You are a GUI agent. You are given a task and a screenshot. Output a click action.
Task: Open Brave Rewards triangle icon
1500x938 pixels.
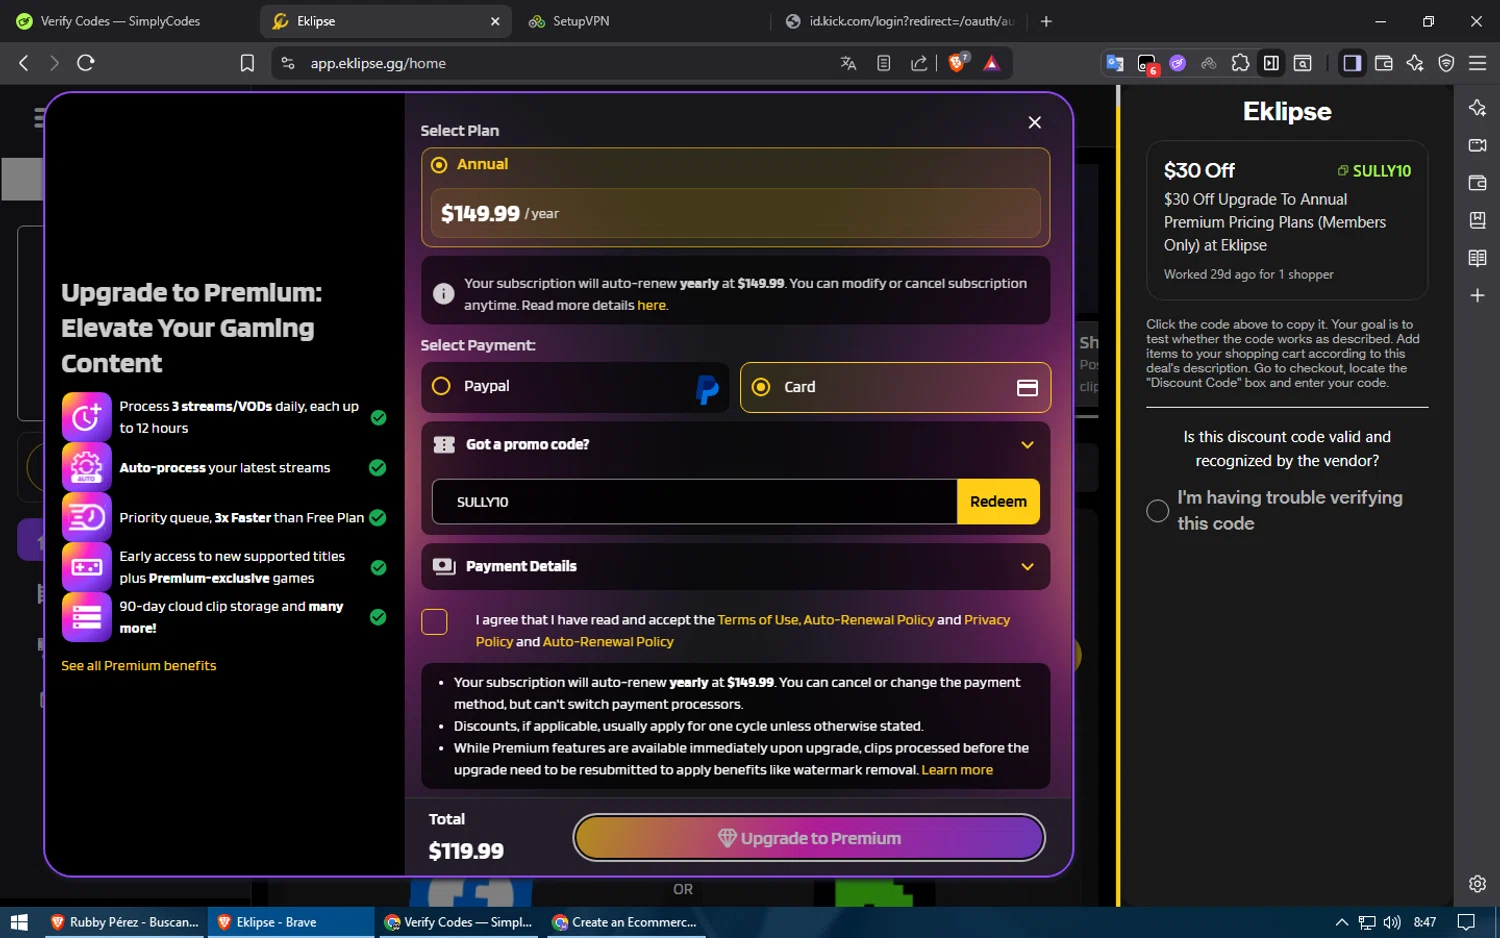[x=992, y=63]
